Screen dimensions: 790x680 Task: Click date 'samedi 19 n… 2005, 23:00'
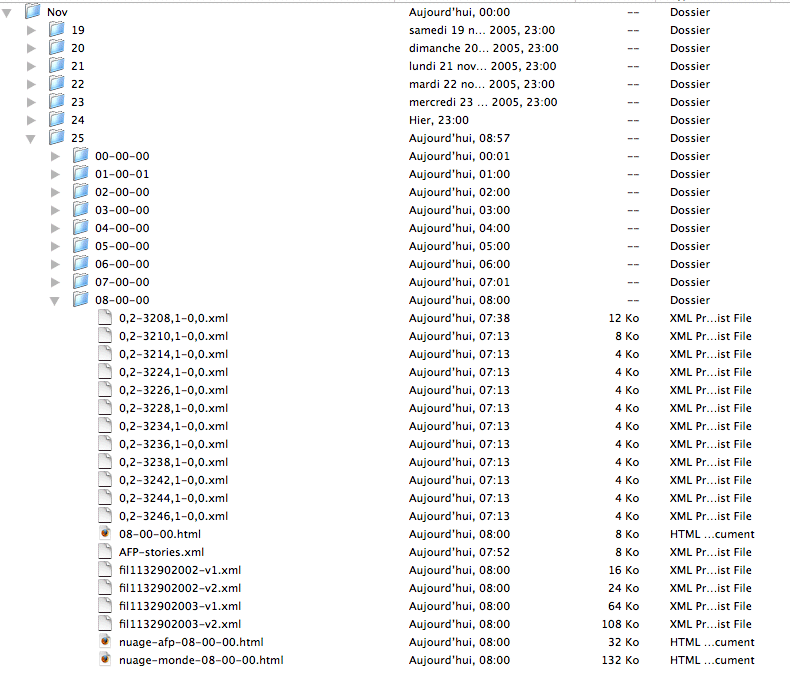click(482, 30)
